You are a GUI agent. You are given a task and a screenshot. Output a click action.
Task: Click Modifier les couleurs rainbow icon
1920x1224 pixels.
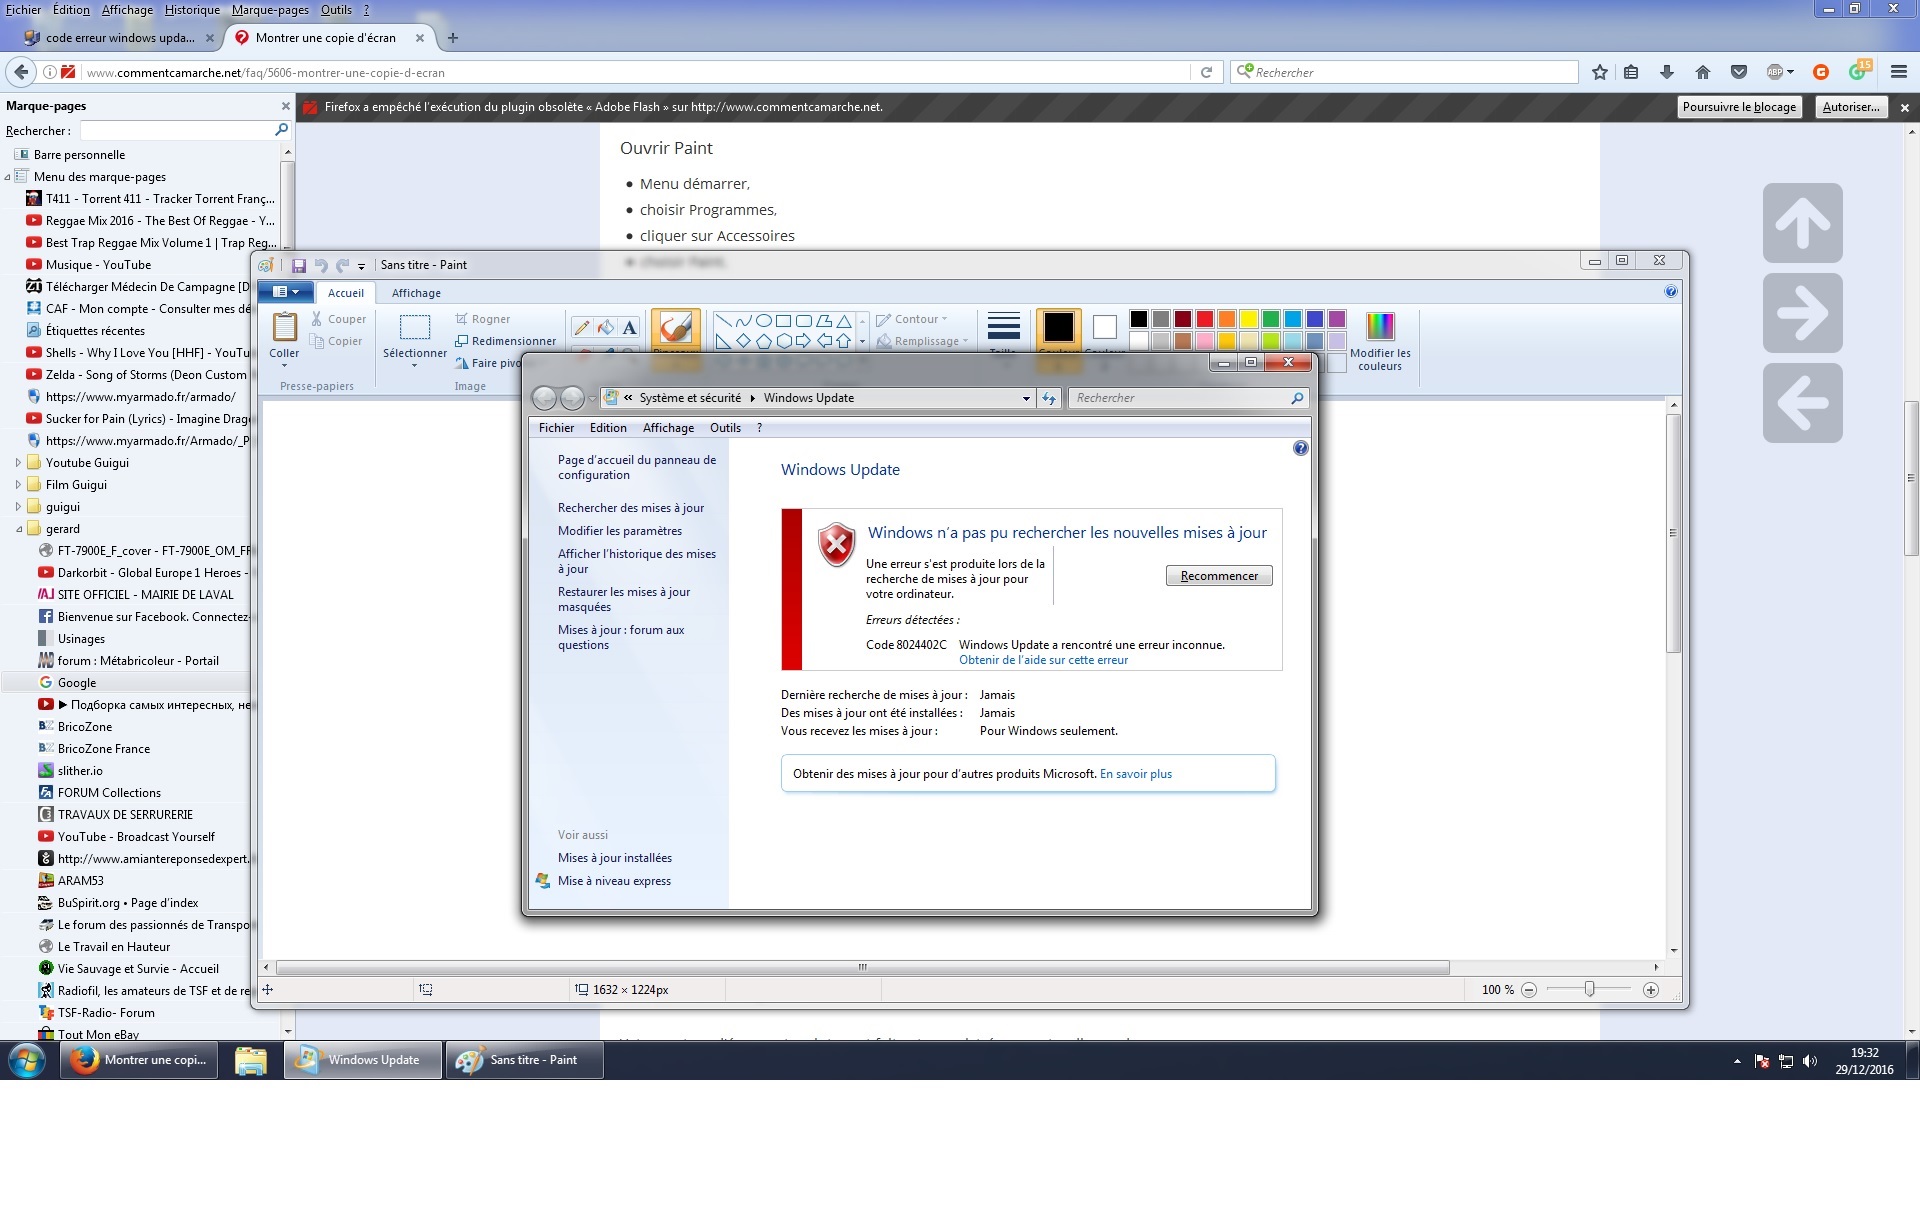tap(1380, 326)
